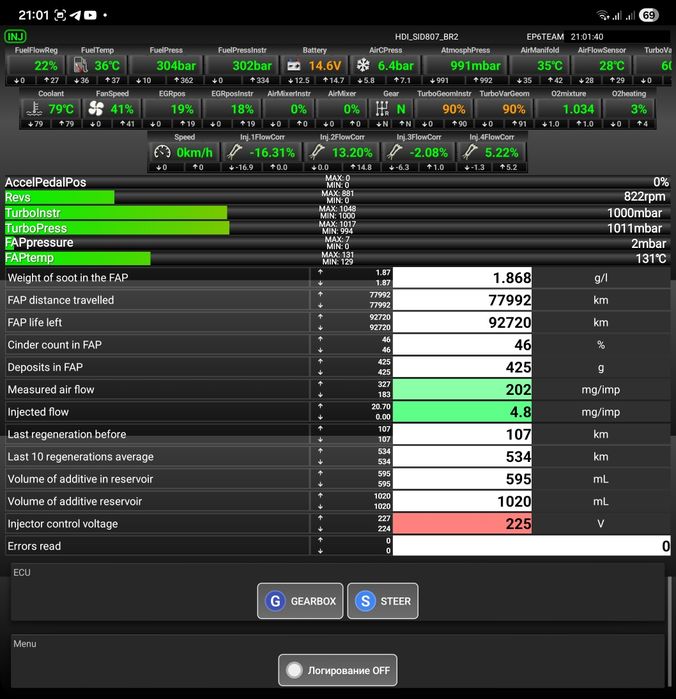Tap the 92720 FAP life left value
Viewport: 676px width, 699px height.
tap(462, 322)
